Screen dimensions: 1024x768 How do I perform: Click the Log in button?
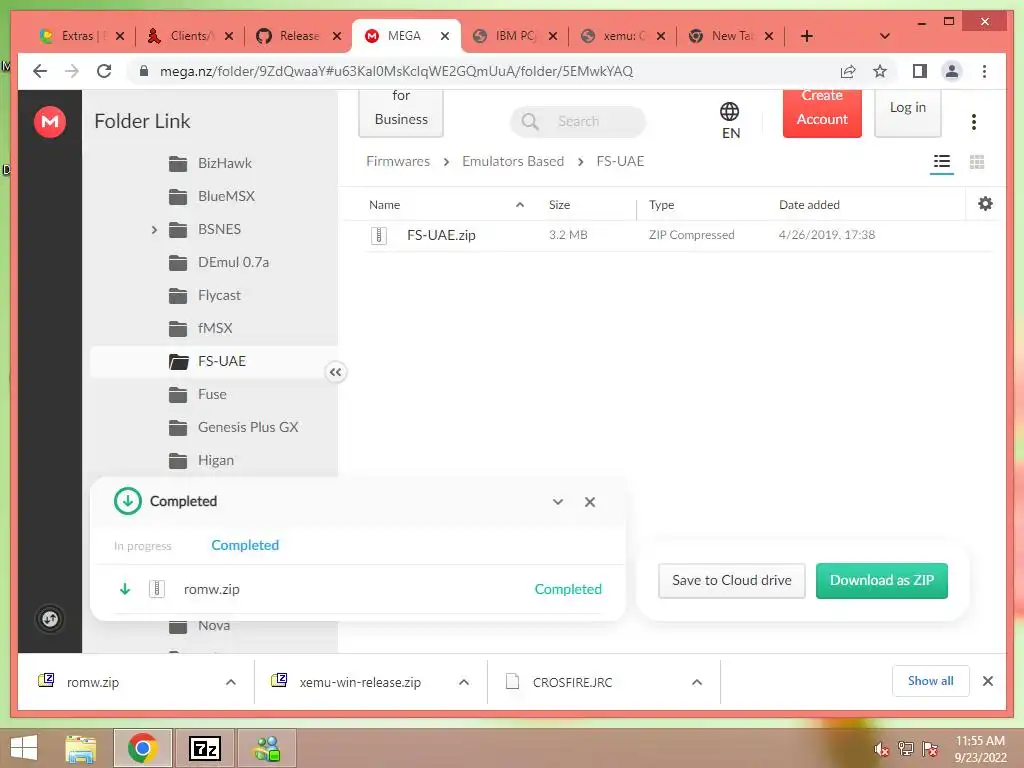click(x=908, y=112)
